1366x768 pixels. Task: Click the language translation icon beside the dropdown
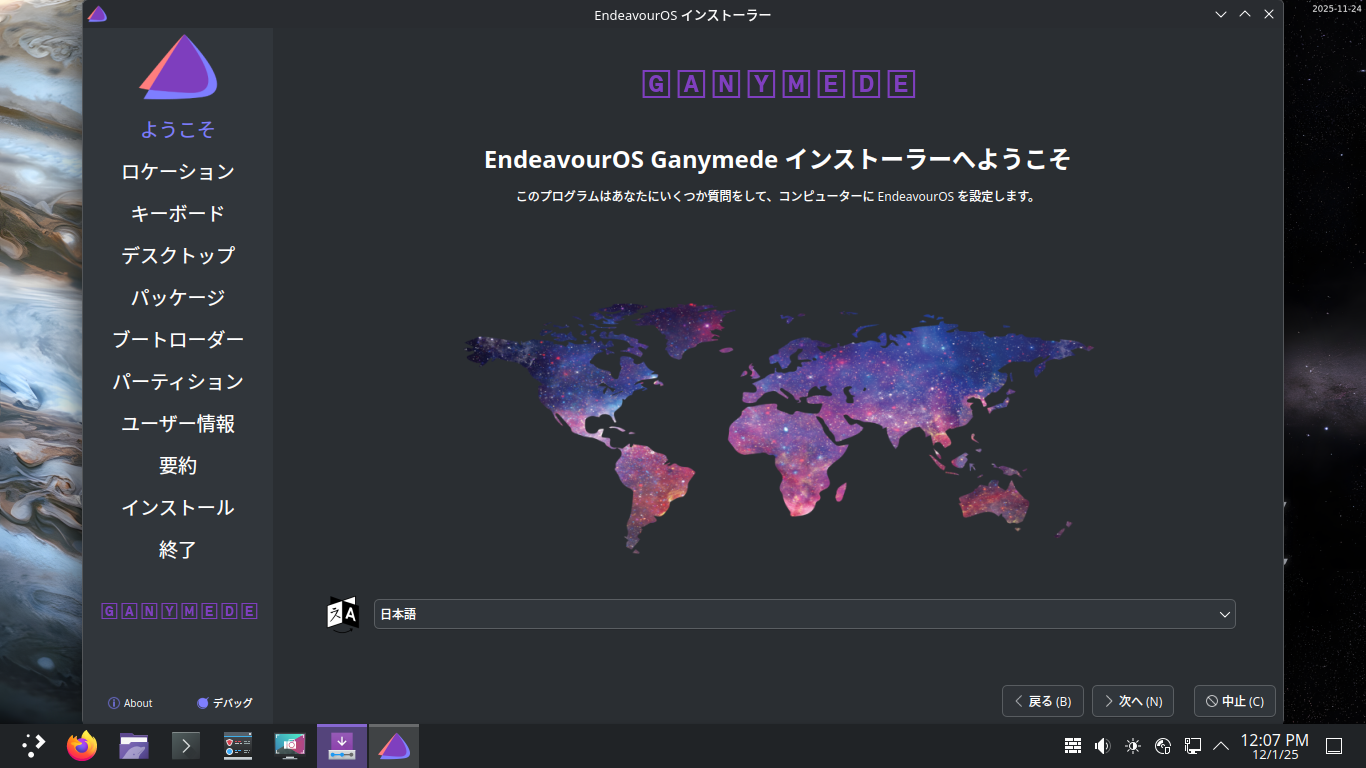click(343, 613)
